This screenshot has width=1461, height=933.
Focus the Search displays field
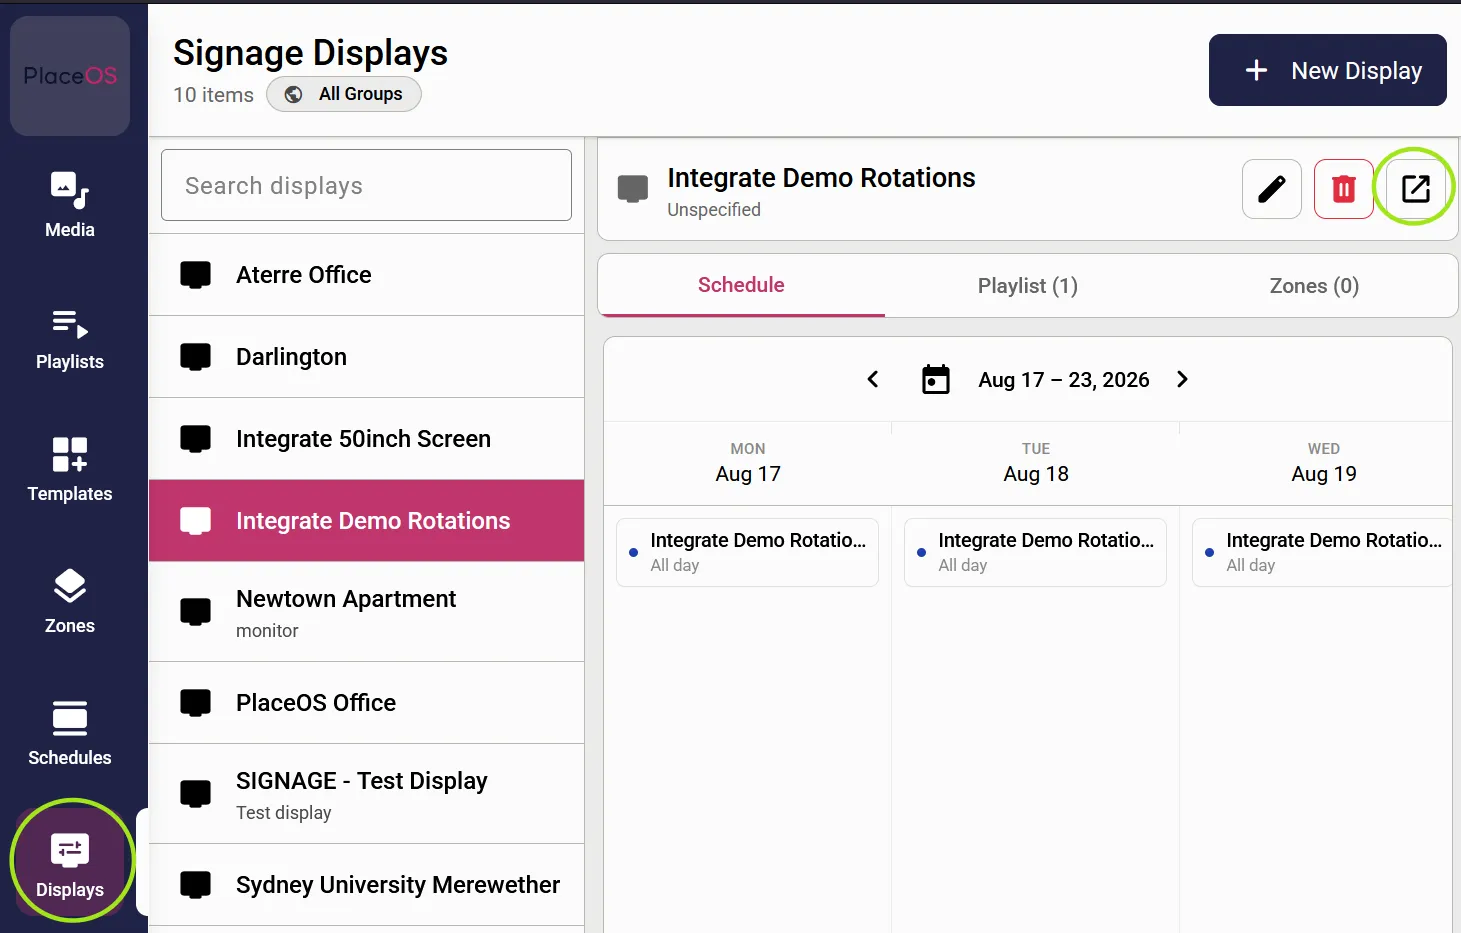click(366, 185)
